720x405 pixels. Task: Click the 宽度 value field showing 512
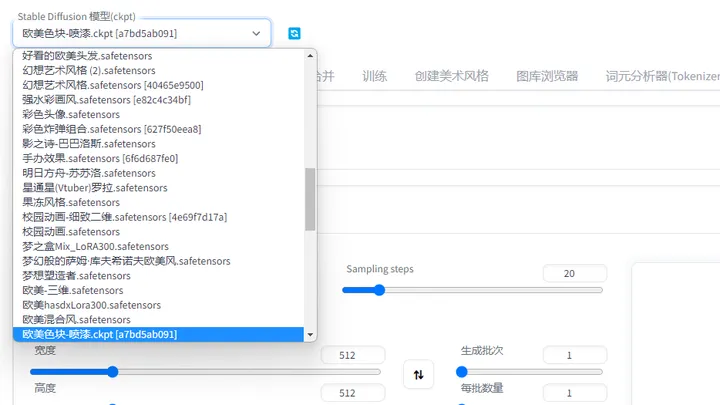pyautogui.click(x=353, y=355)
